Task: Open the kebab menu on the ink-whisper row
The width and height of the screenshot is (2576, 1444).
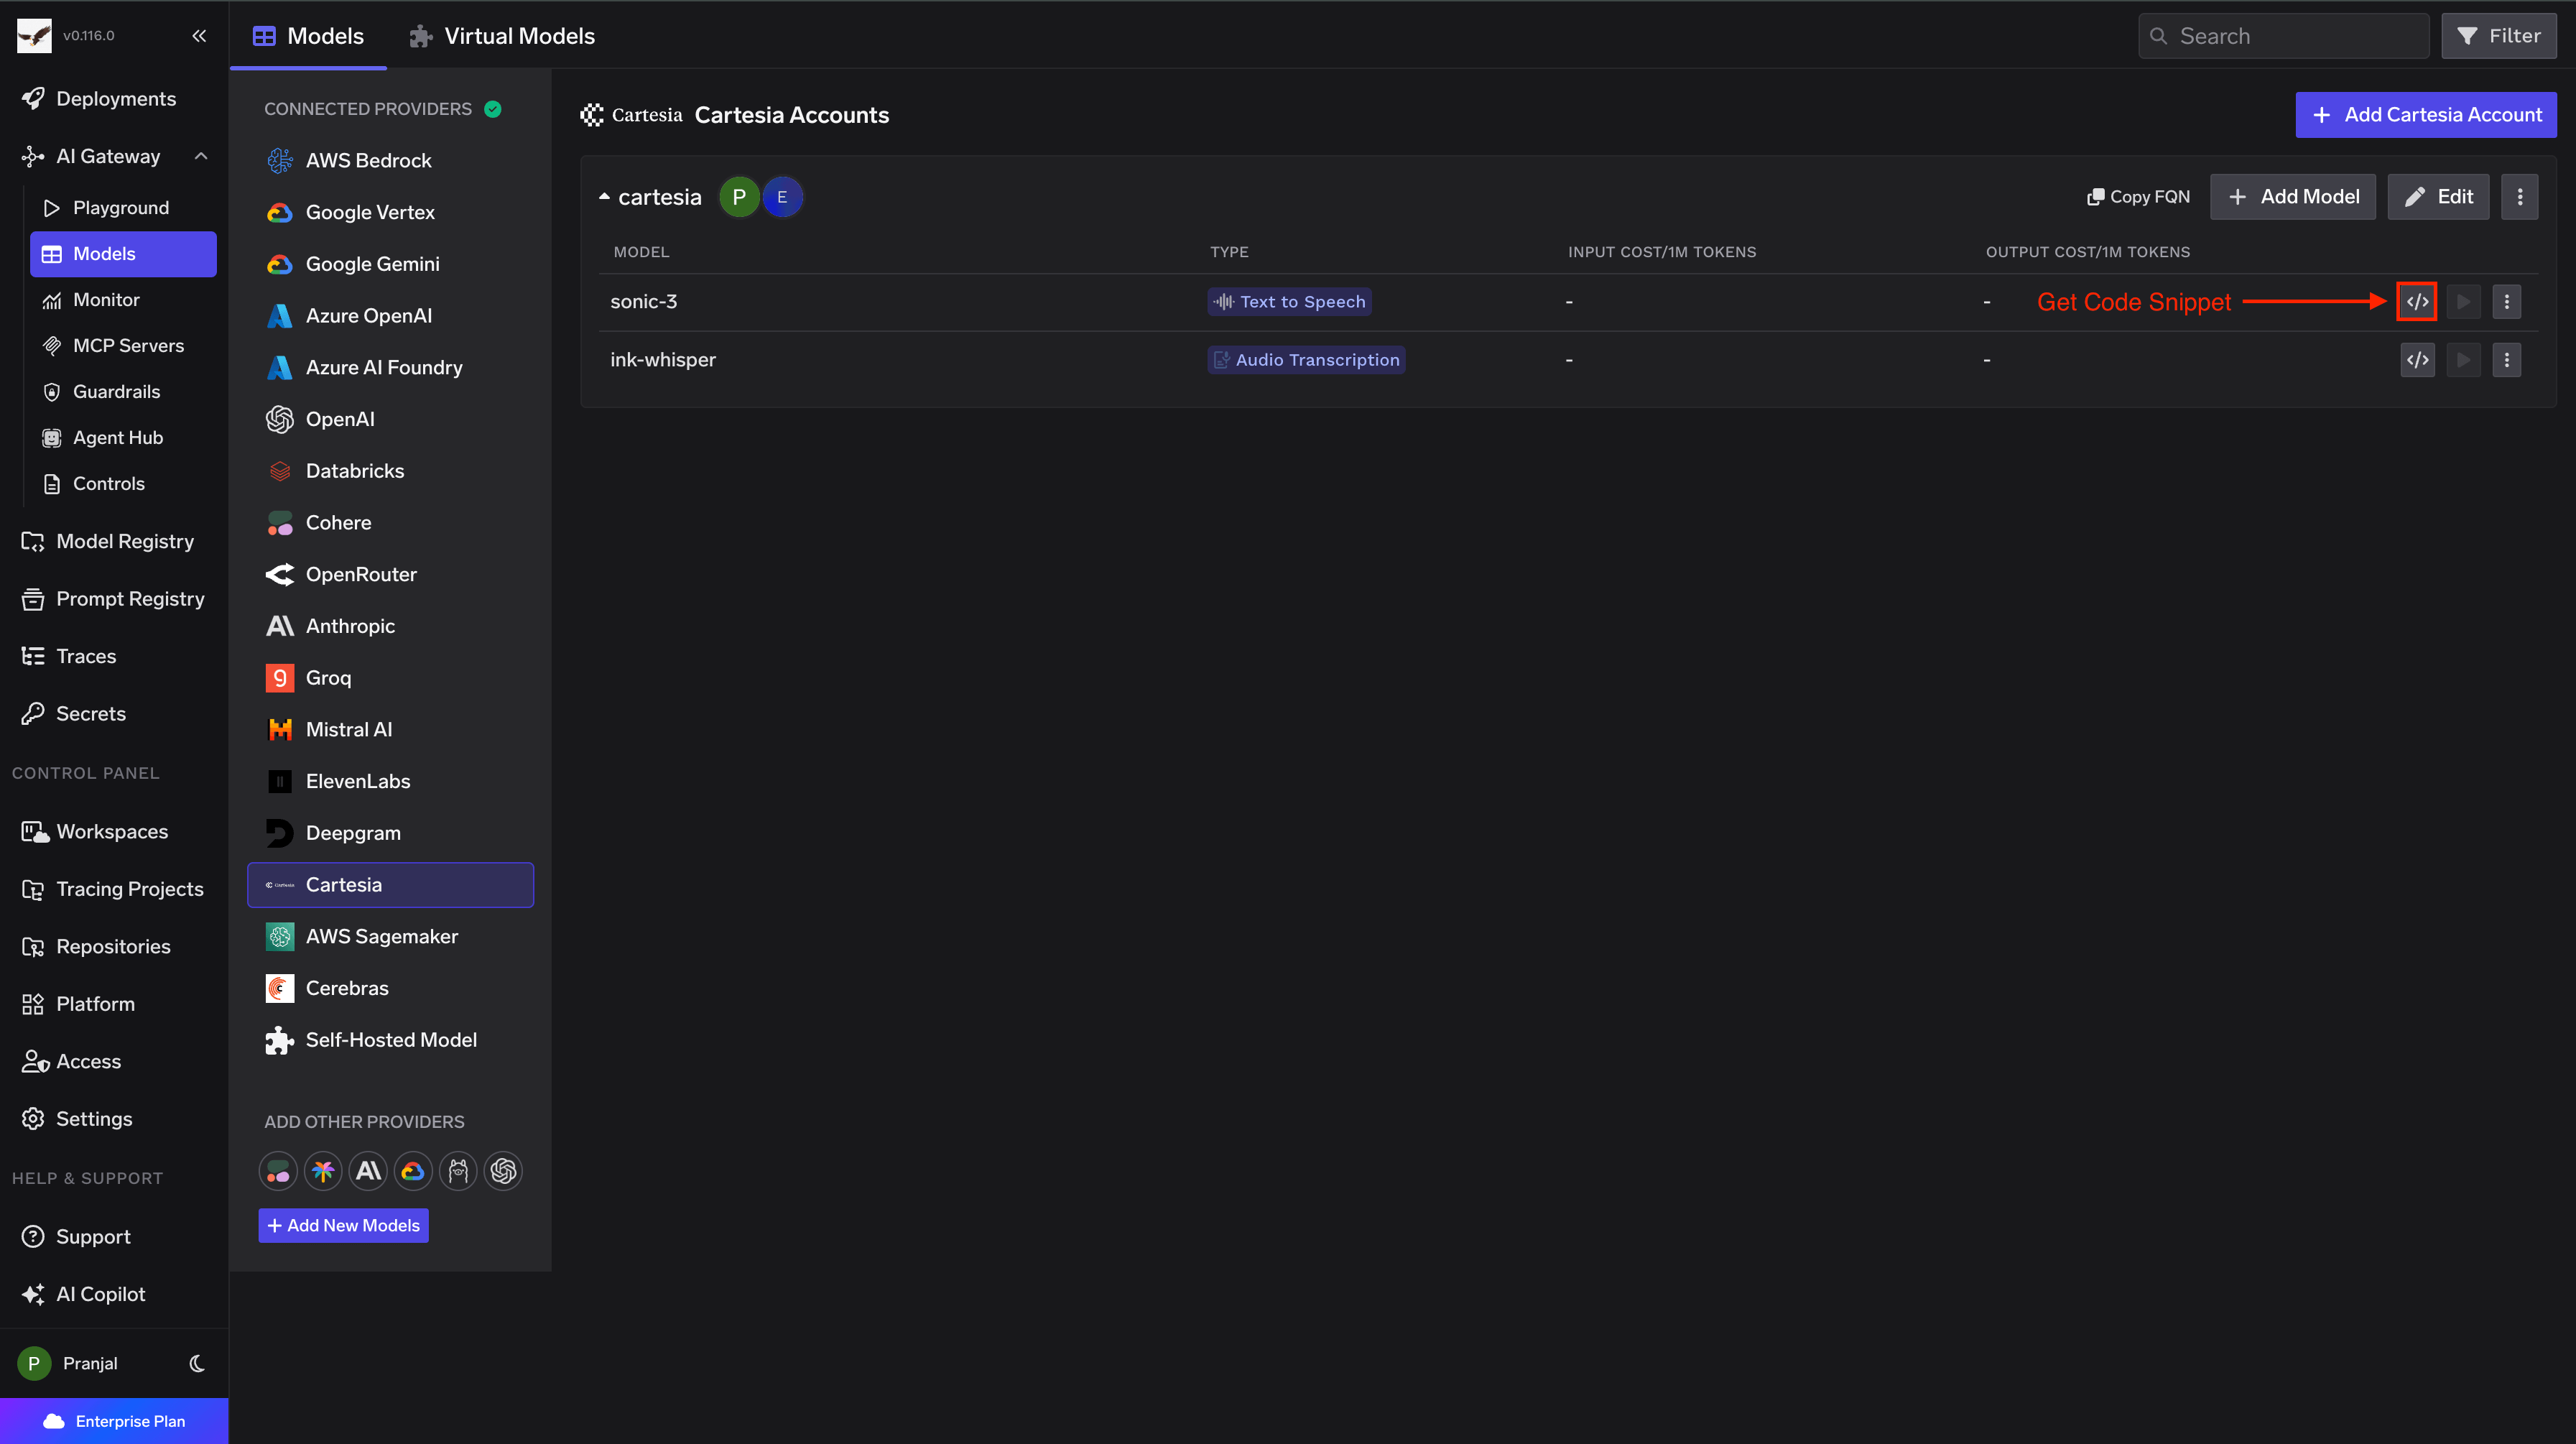Action: [2507, 359]
